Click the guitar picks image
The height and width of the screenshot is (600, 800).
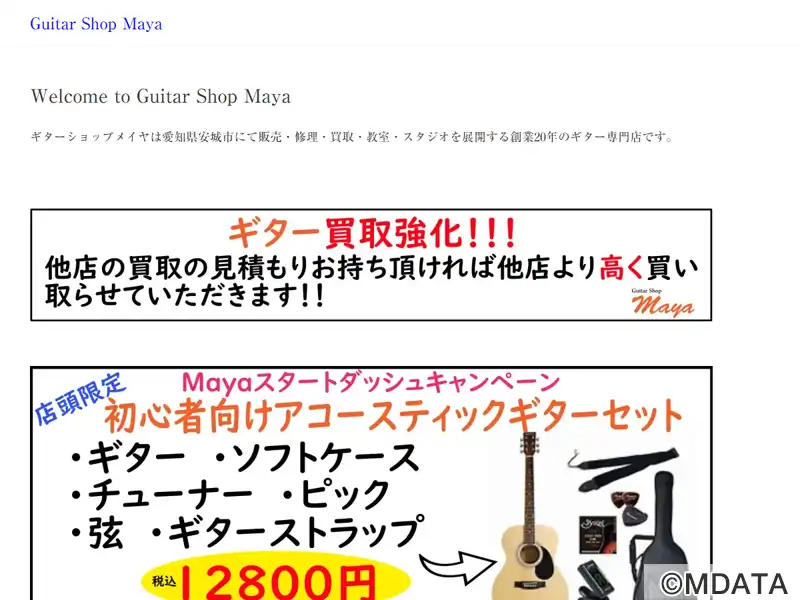point(630,508)
